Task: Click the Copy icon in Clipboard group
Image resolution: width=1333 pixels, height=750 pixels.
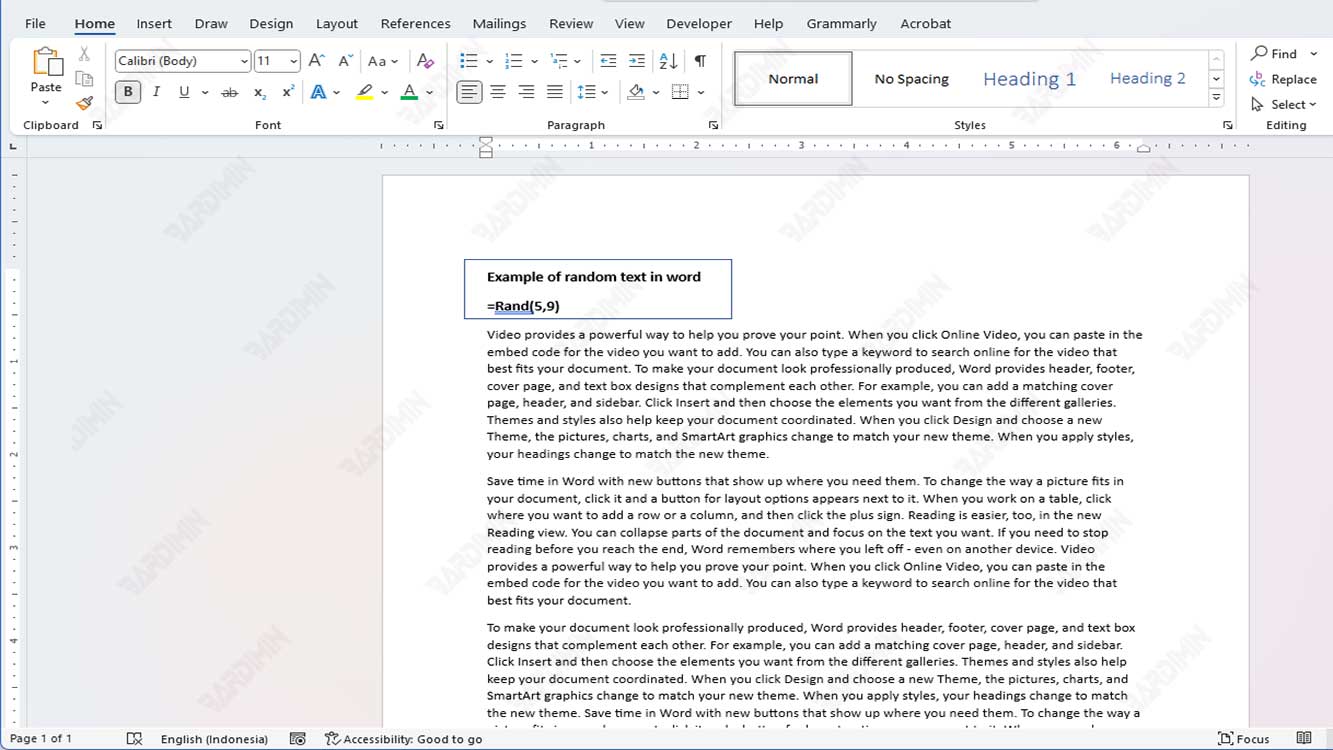Action: [84, 79]
